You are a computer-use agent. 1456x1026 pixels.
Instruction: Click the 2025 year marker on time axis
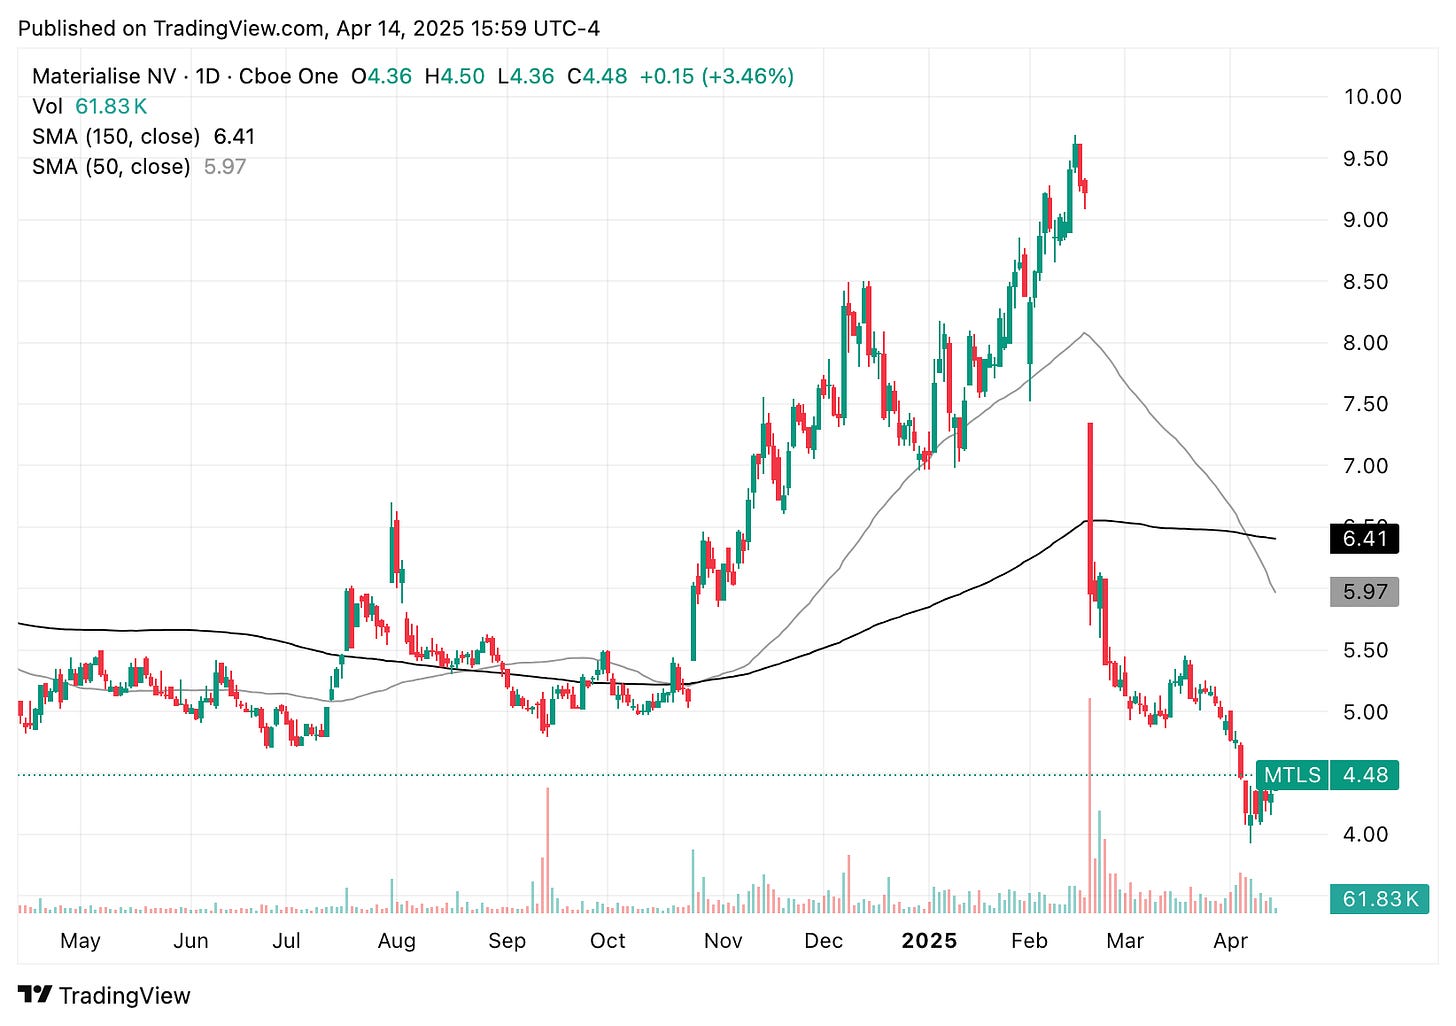(x=929, y=941)
